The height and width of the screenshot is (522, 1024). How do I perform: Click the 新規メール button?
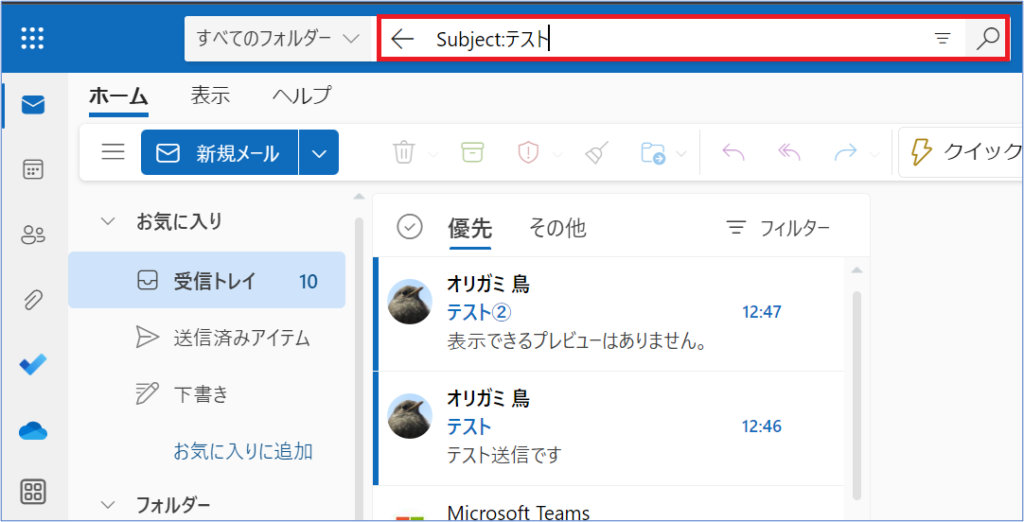pos(219,153)
